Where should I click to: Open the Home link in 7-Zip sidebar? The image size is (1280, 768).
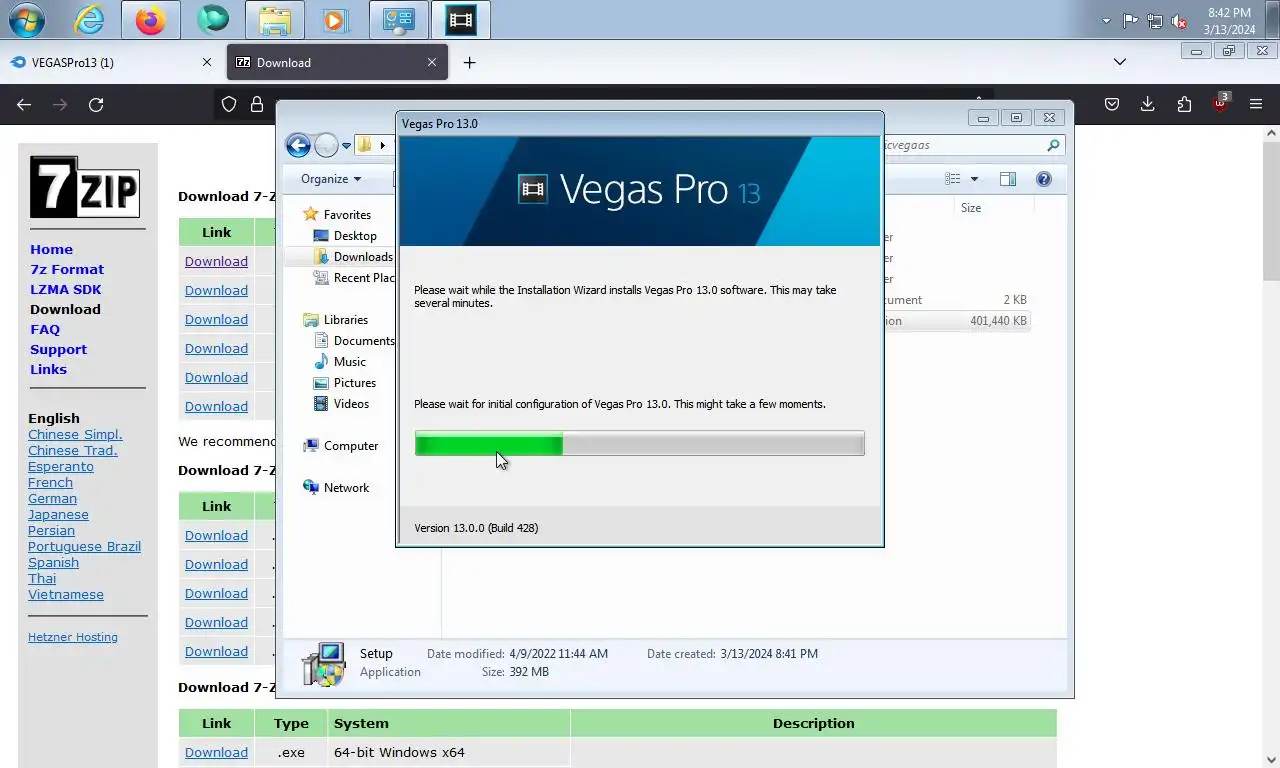(51, 249)
